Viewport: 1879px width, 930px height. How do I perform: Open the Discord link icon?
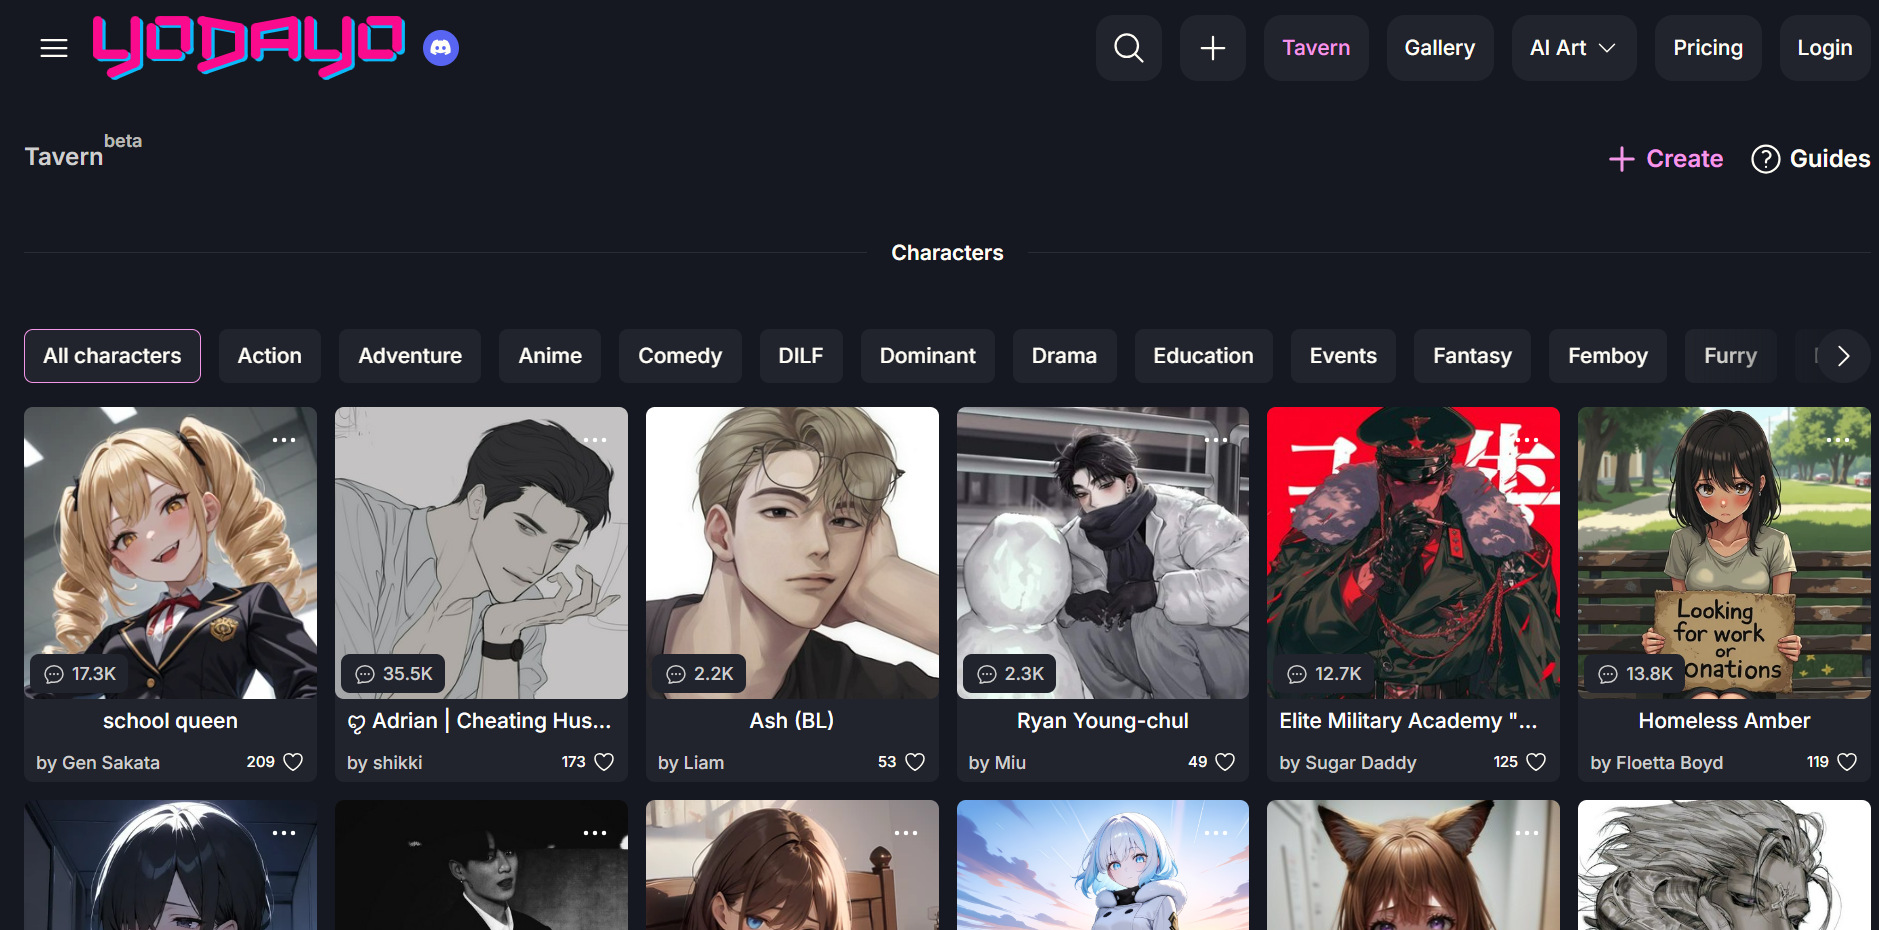(x=441, y=48)
